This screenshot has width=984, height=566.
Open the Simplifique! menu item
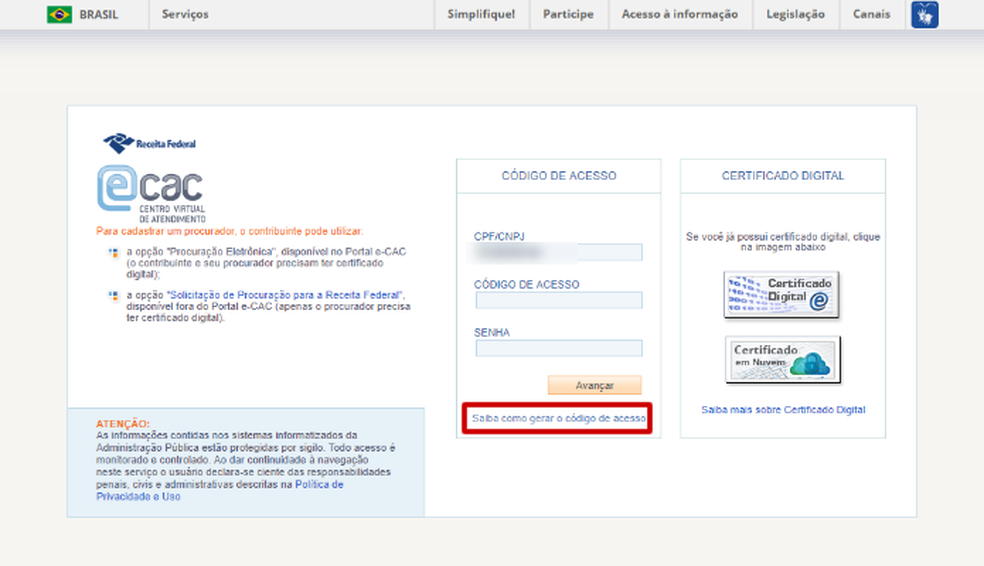tap(481, 15)
